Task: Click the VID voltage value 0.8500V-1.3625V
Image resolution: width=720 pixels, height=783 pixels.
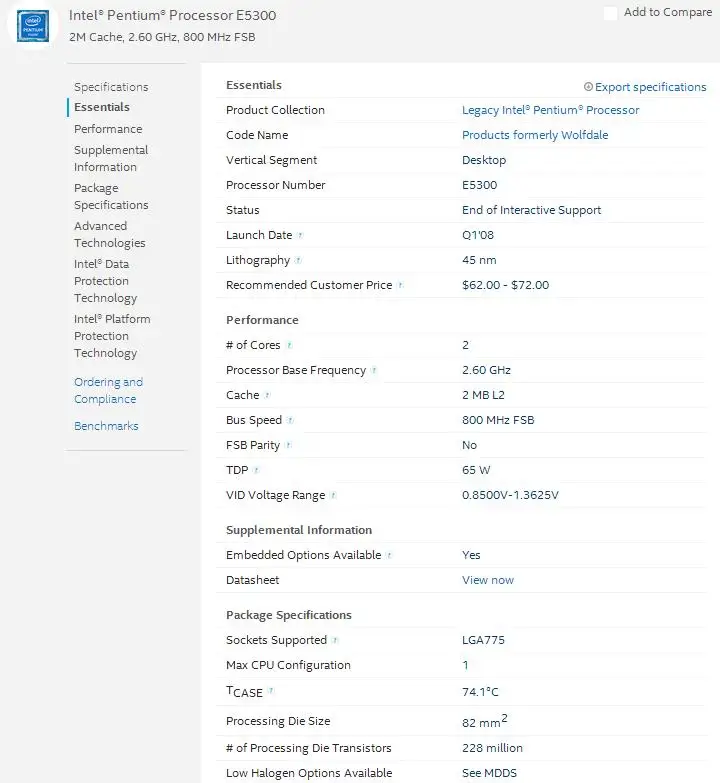Action: (x=510, y=495)
